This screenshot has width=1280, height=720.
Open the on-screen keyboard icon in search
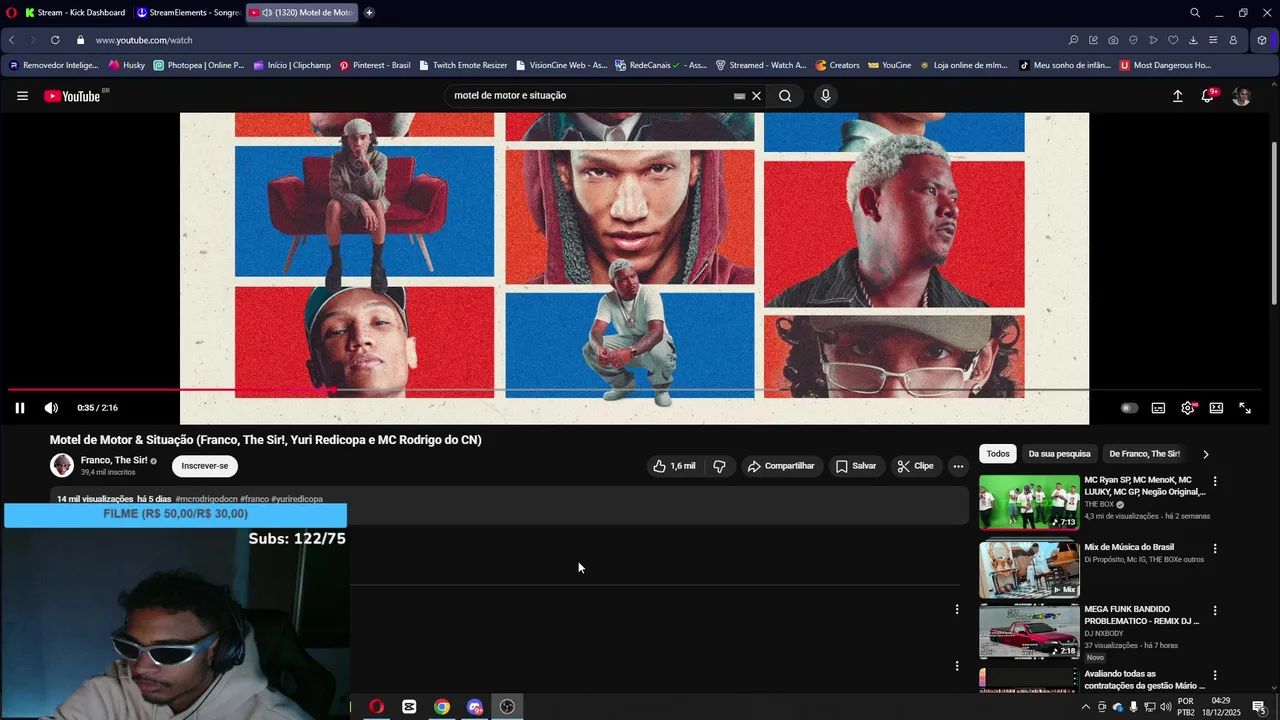coord(739,96)
